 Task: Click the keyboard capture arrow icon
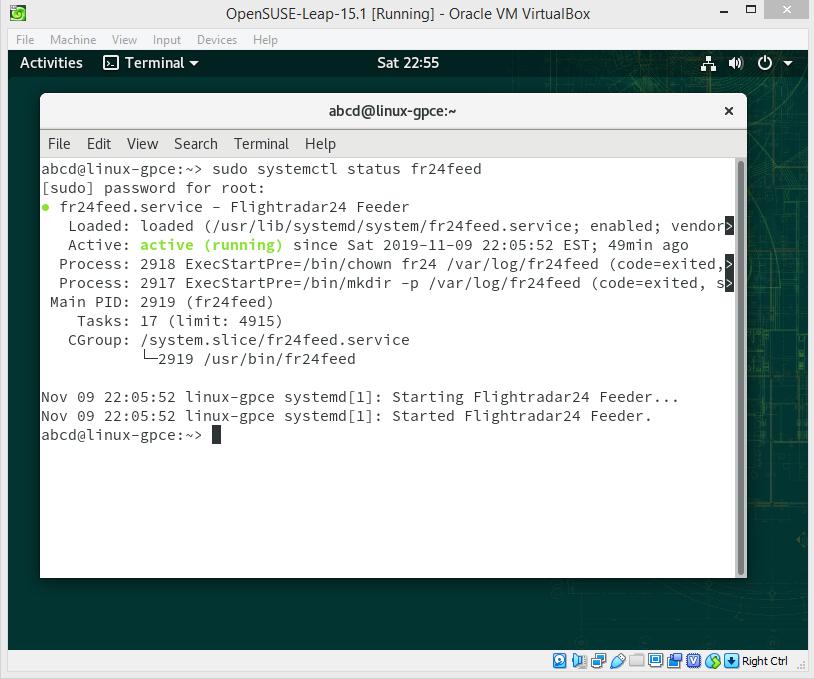(731, 660)
